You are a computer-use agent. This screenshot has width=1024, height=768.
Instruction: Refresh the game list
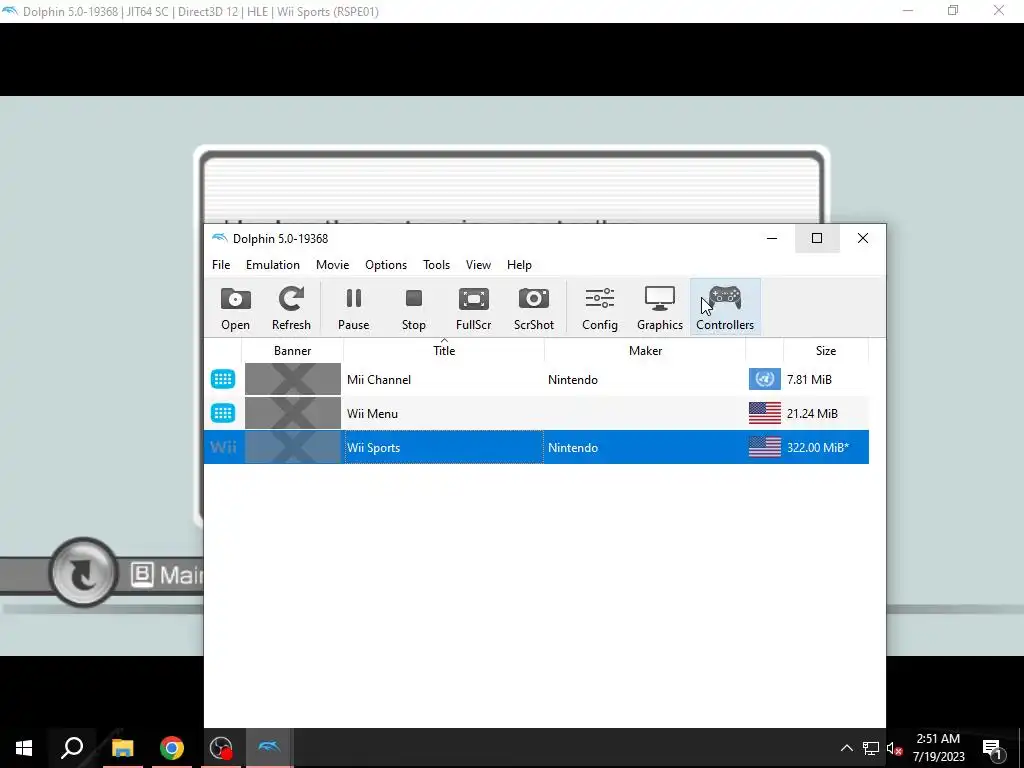pos(291,308)
